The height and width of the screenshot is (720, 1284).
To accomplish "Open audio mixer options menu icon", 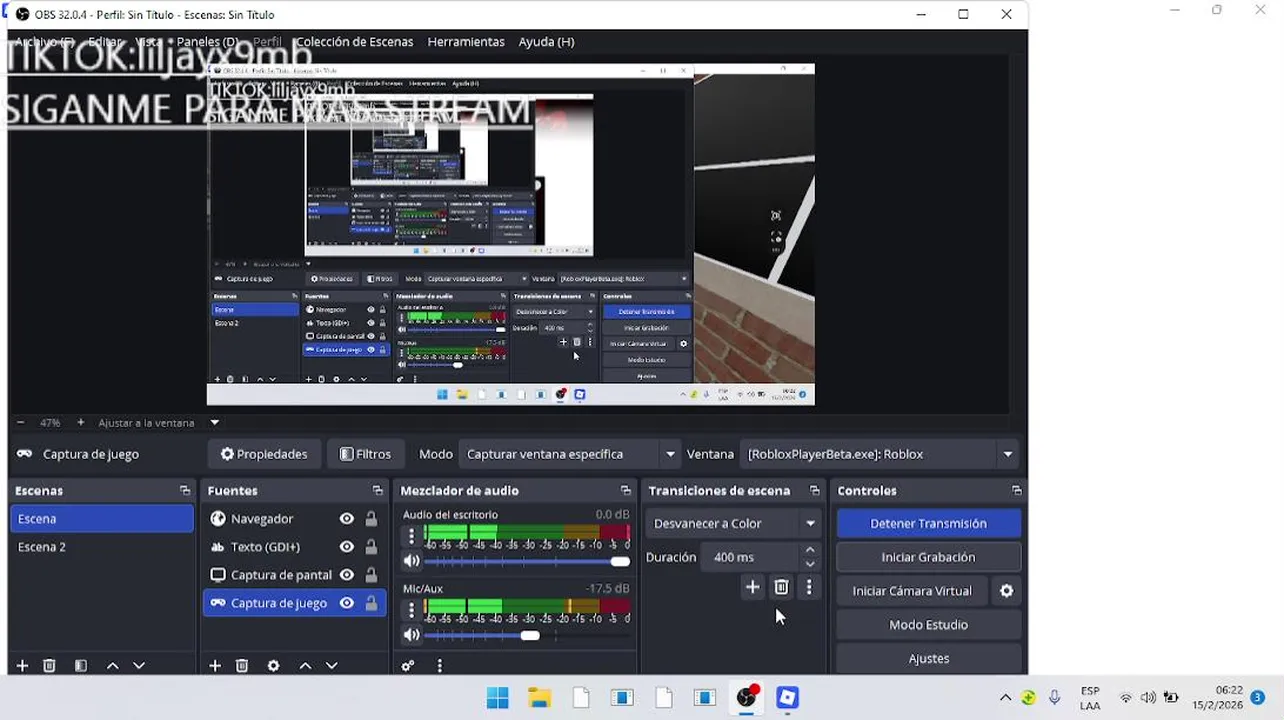I will pos(439,666).
